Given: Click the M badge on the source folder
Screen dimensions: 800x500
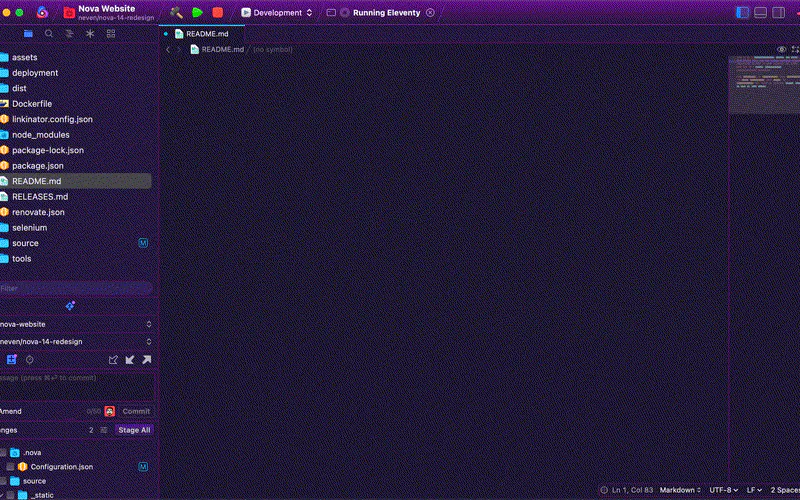Looking at the screenshot, I should 143,243.
